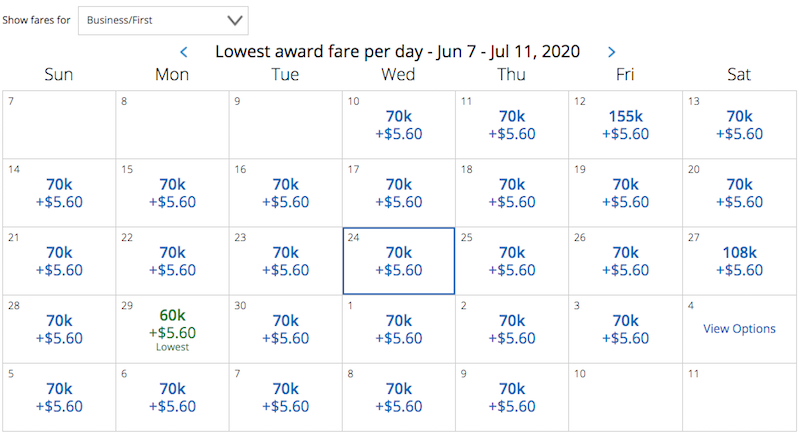Pick July 9 Thursday 70k fare
Image resolution: width=800 pixels, height=434 pixels.
click(512, 397)
